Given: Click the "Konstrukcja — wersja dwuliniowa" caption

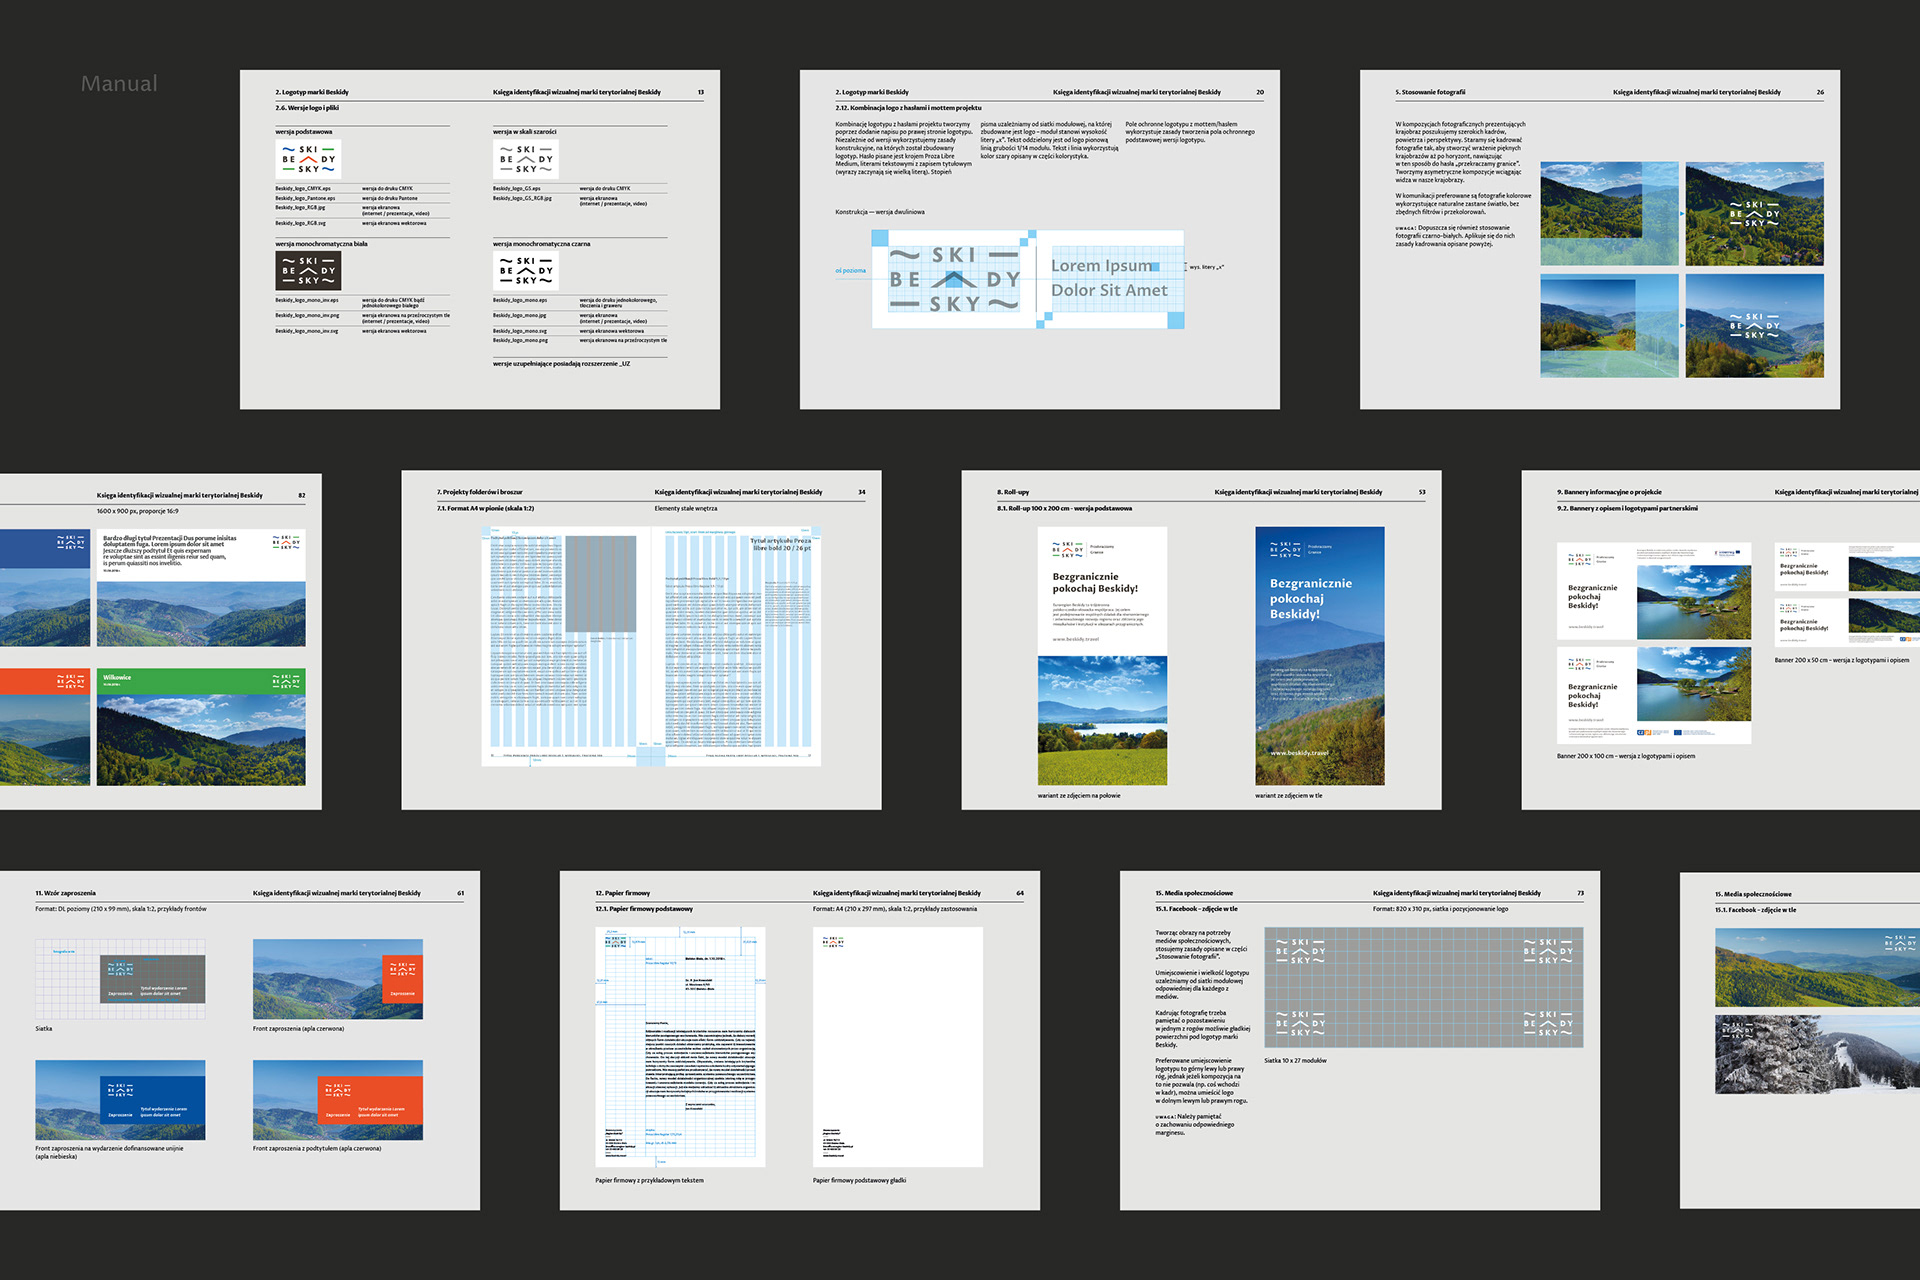Looking at the screenshot, I should 880,212.
